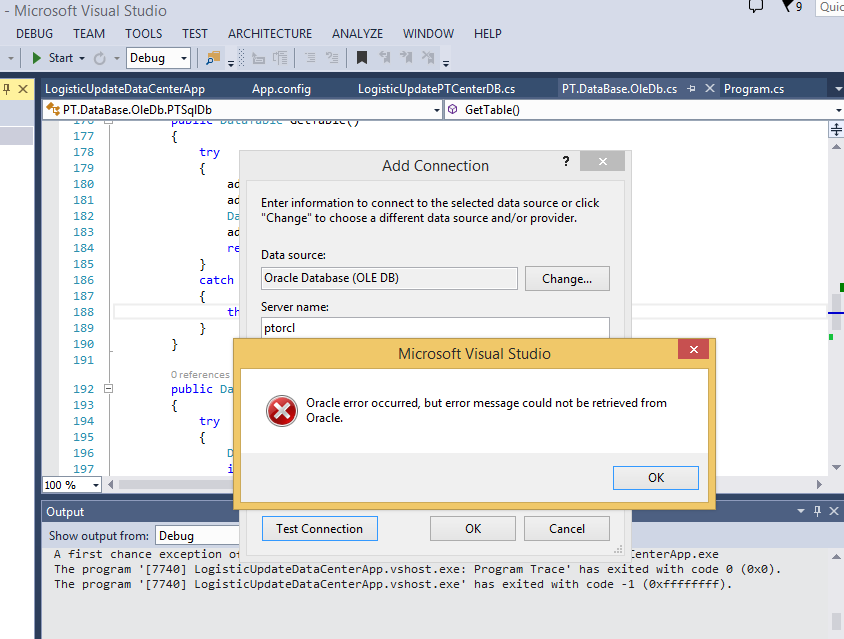Open the 100 % zoom level dropdown
844x639 pixels.
point(95,485)
